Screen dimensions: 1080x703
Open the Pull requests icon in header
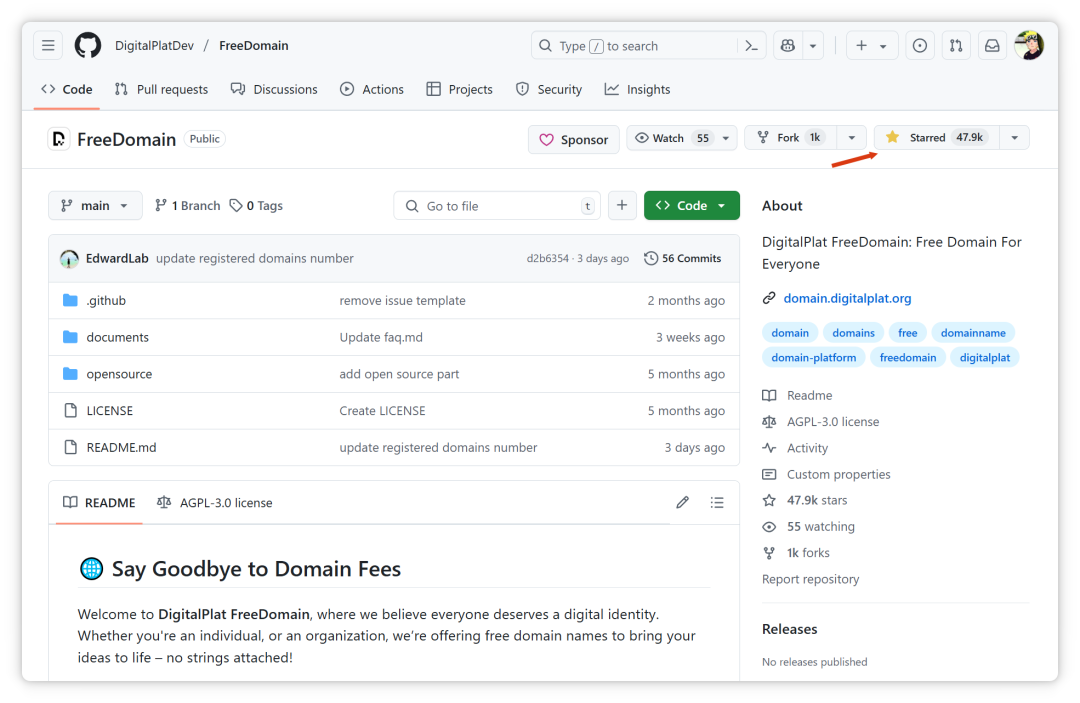pyautogui.click(x=956, y=46)
